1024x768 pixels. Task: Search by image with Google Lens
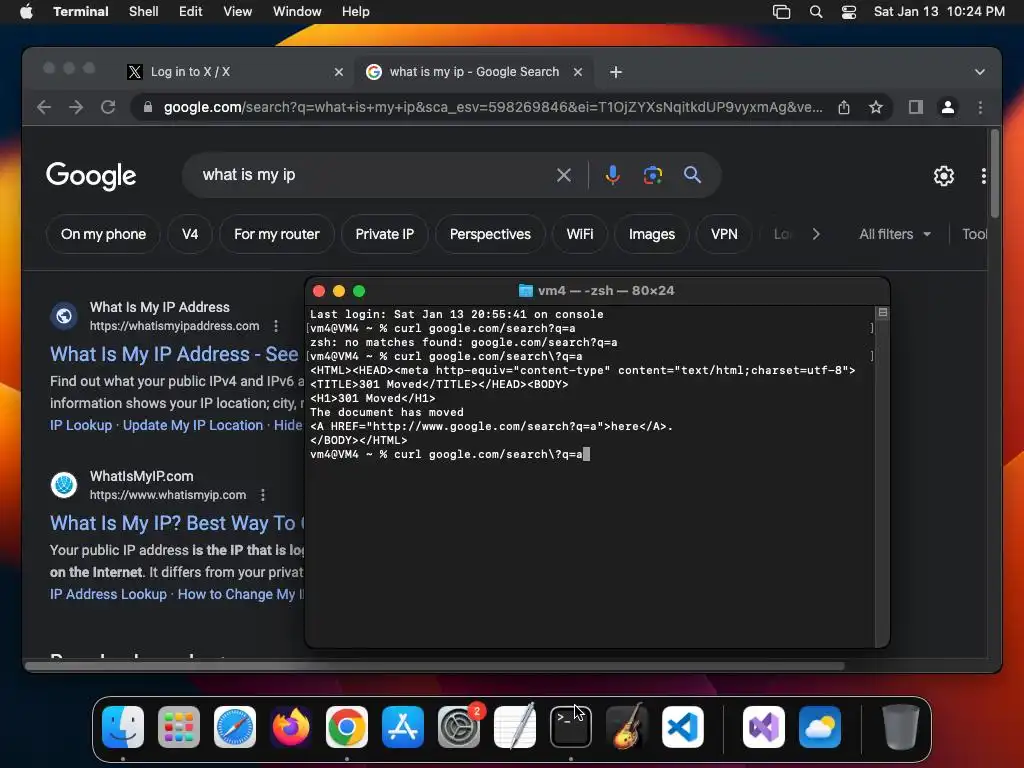(652, 175)
